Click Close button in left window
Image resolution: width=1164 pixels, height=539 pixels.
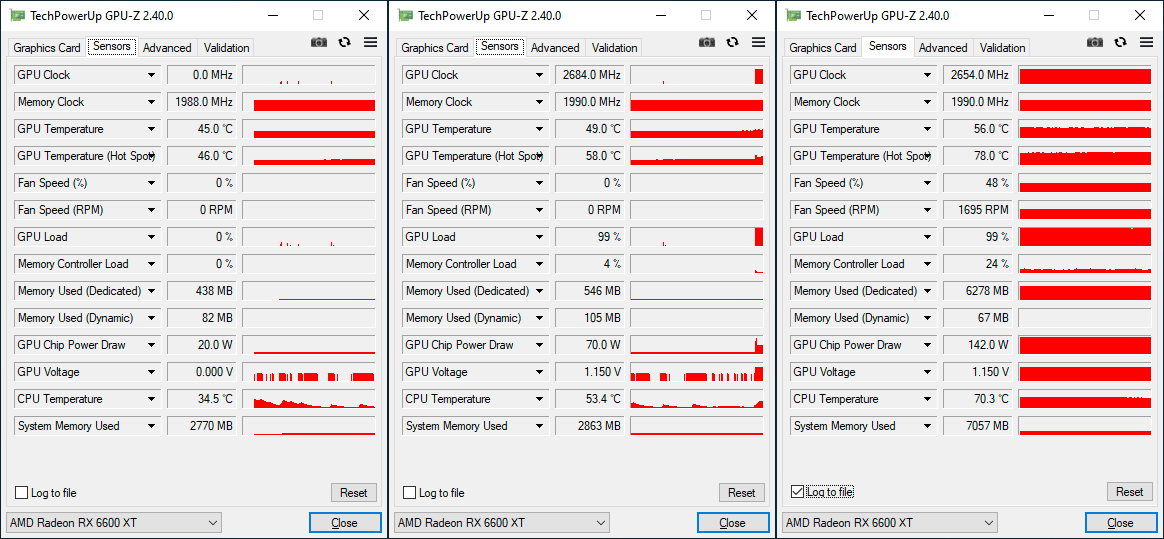[x=344, y=523]
